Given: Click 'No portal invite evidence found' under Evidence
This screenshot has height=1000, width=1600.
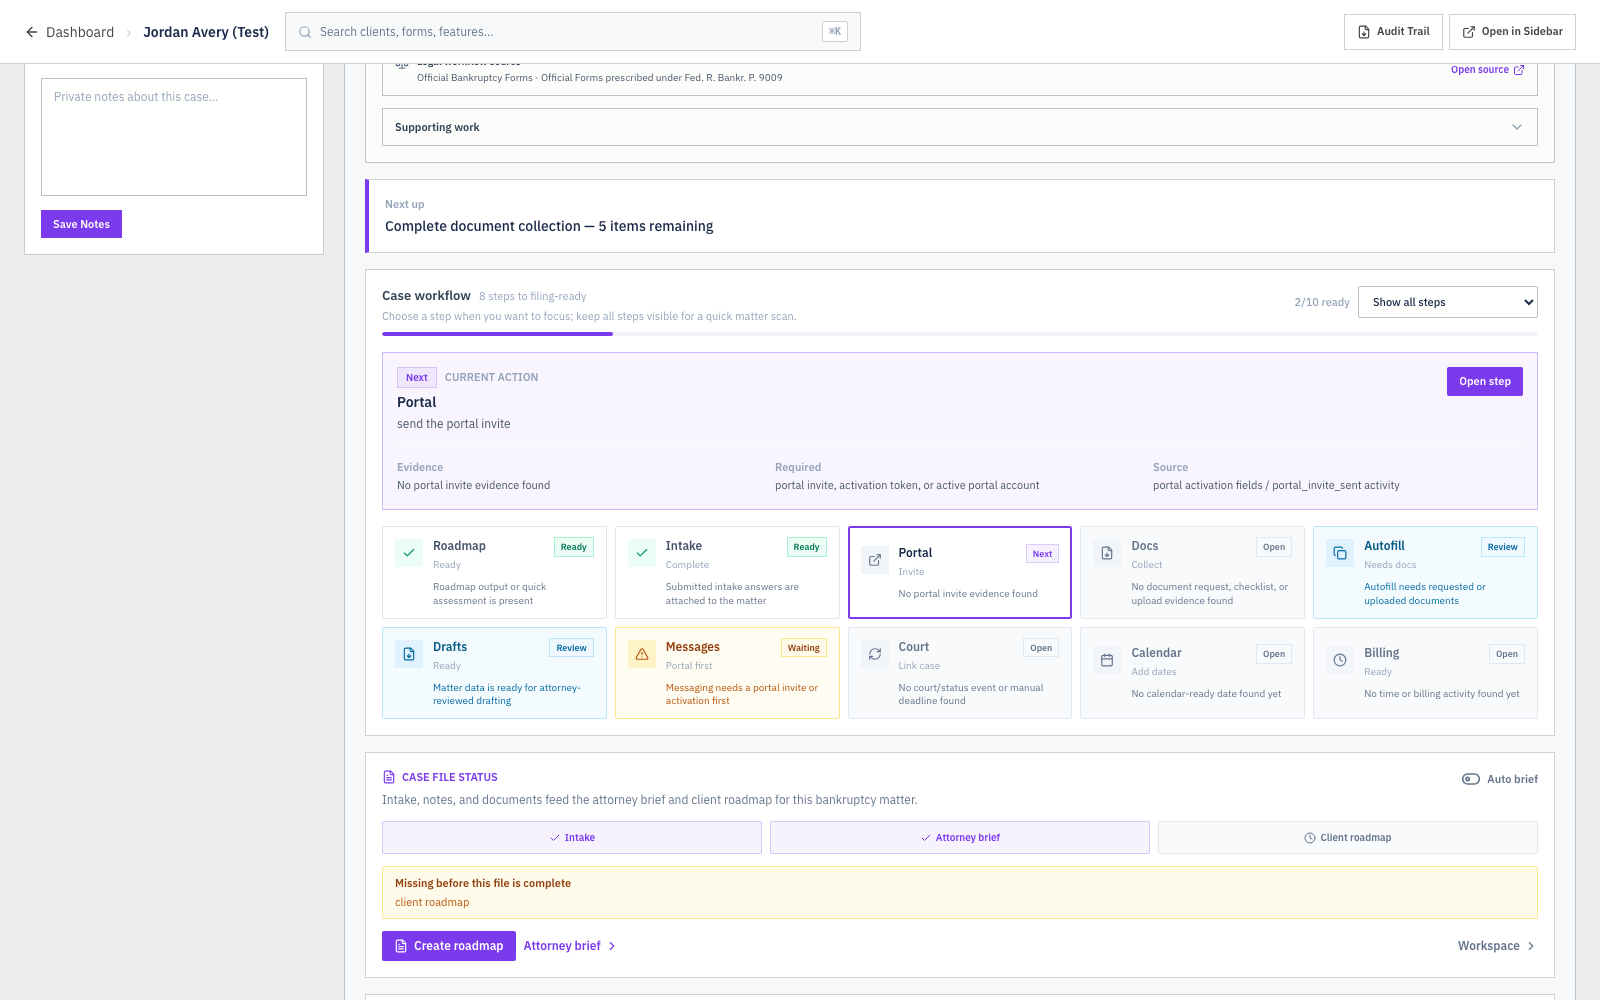Looking at the screenshot, I should click(x=474, y=485).
